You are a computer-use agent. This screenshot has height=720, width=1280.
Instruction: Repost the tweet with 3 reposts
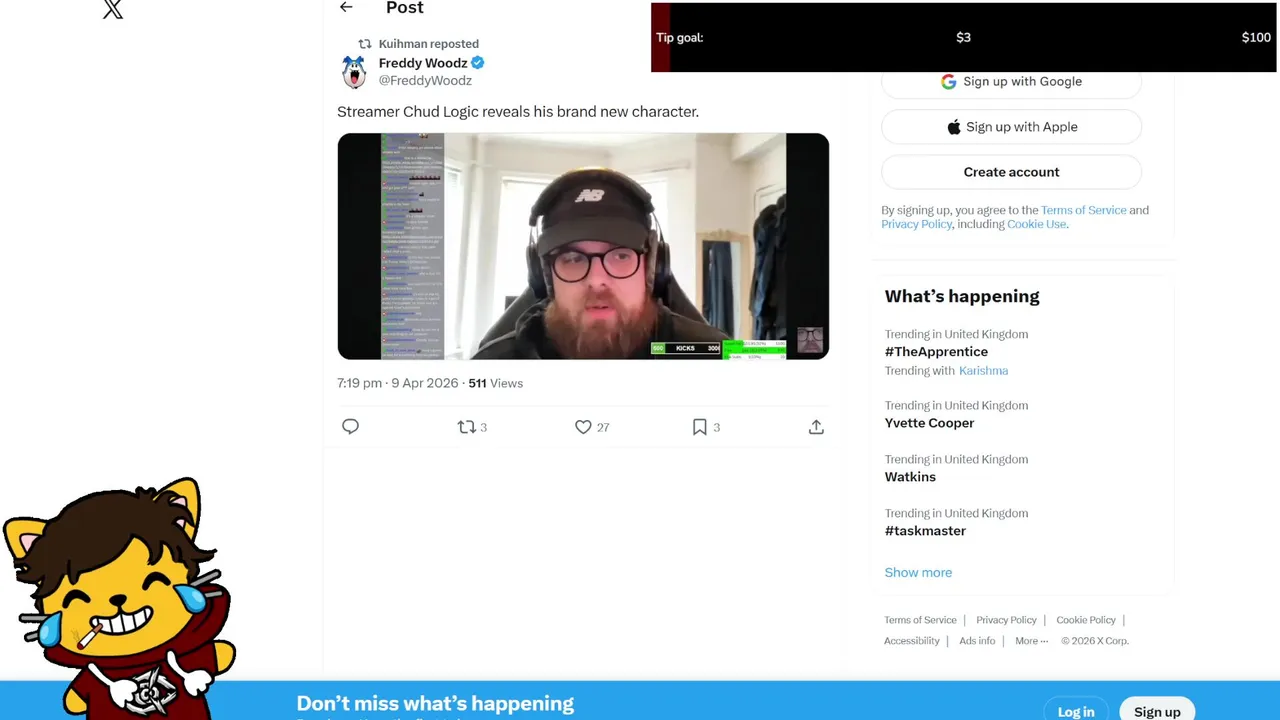coord(472,427)
